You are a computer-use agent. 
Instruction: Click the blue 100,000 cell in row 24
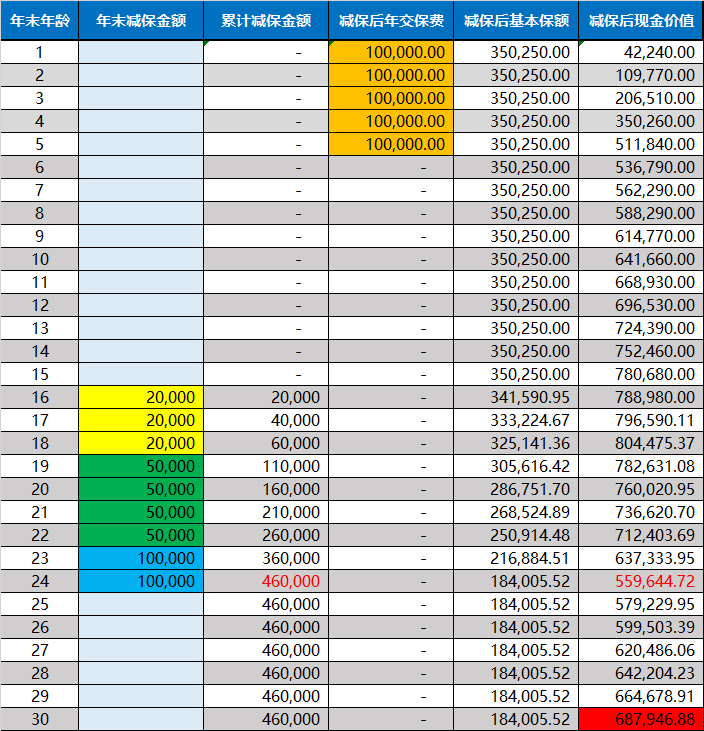pyautogui.click(x=141, y=581)
